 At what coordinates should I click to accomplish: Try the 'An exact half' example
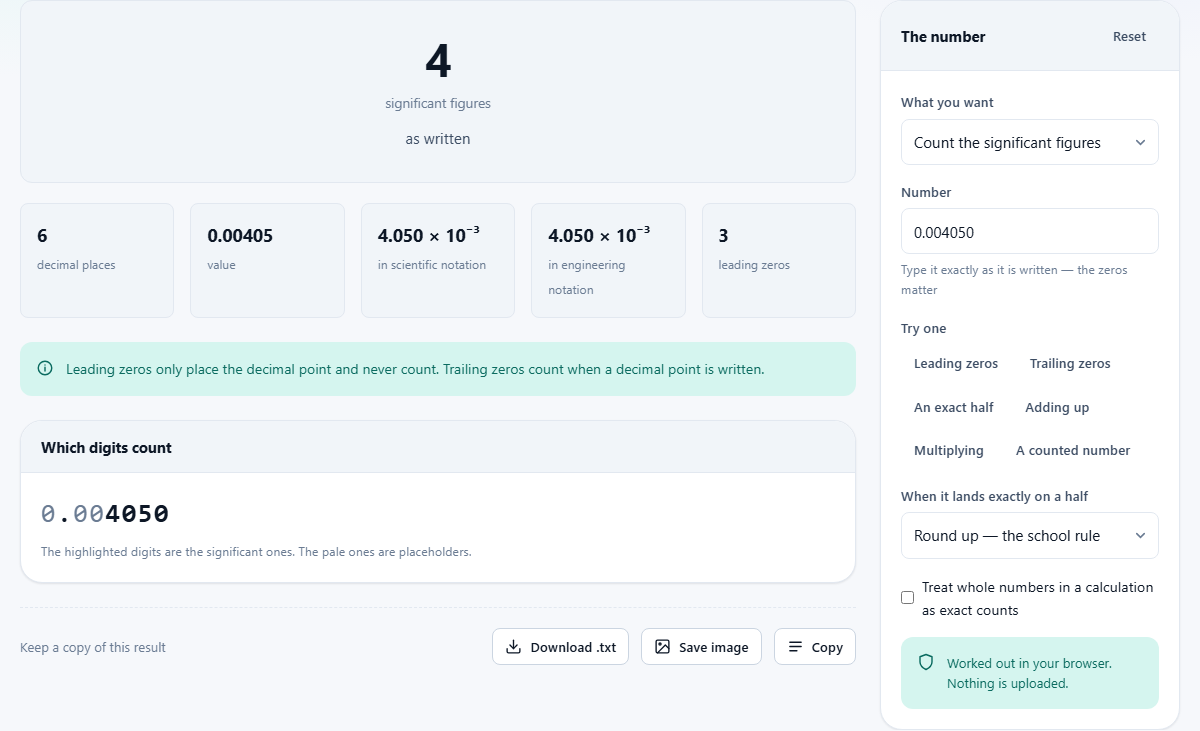pos(954,407)
